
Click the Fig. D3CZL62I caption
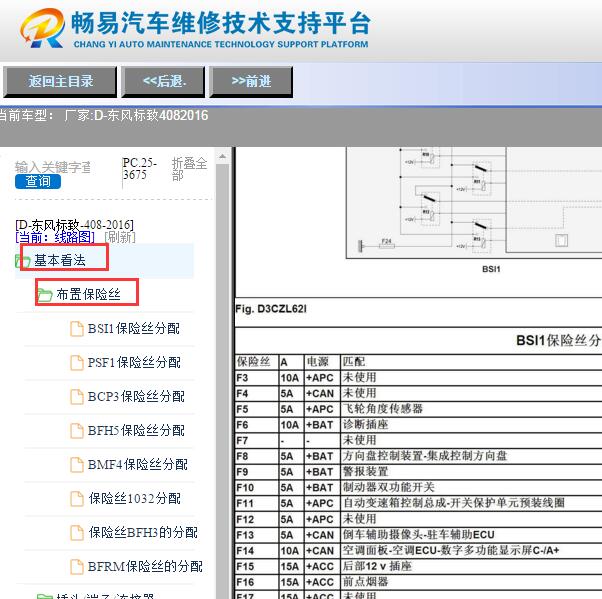point(271,309)
